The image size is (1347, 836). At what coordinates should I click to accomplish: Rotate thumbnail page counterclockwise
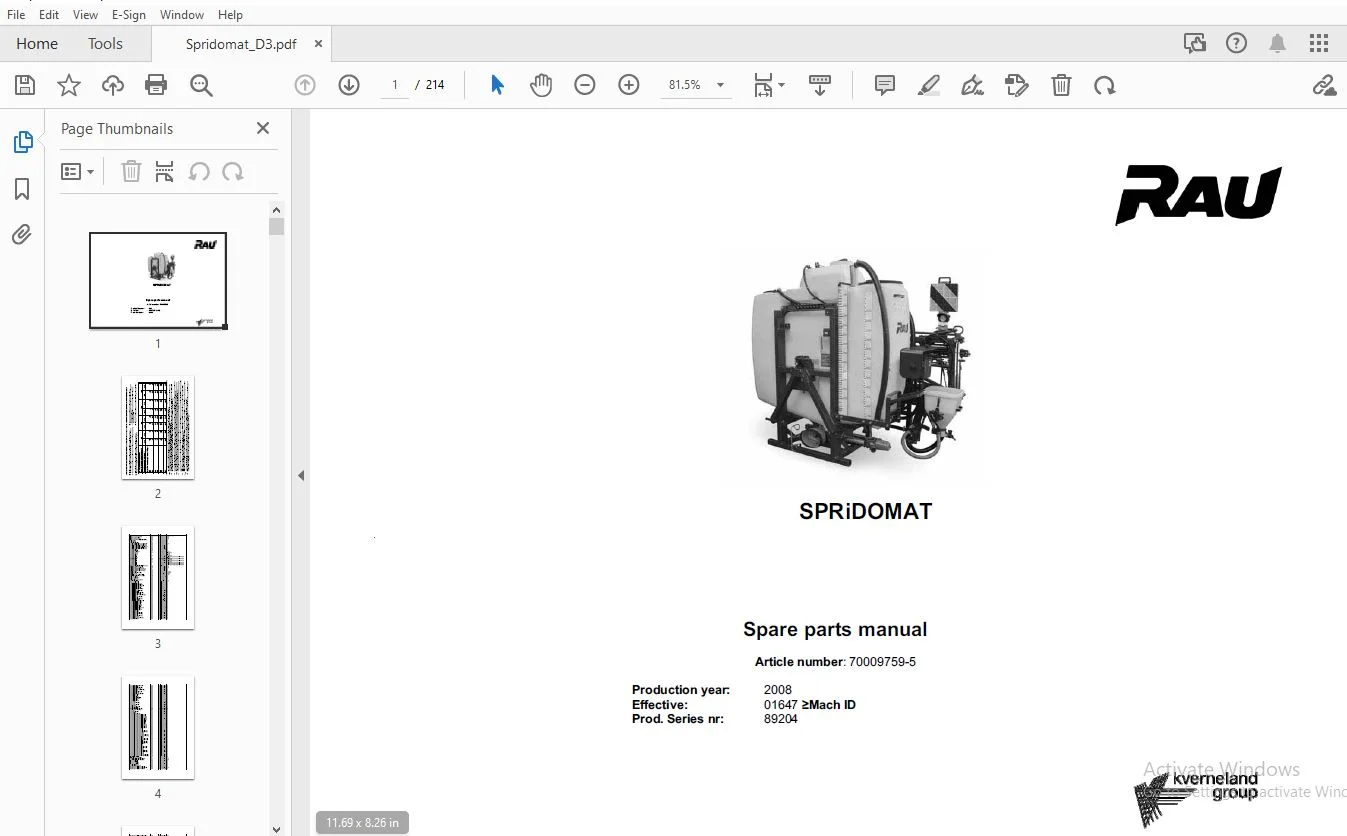coord(199,172)
